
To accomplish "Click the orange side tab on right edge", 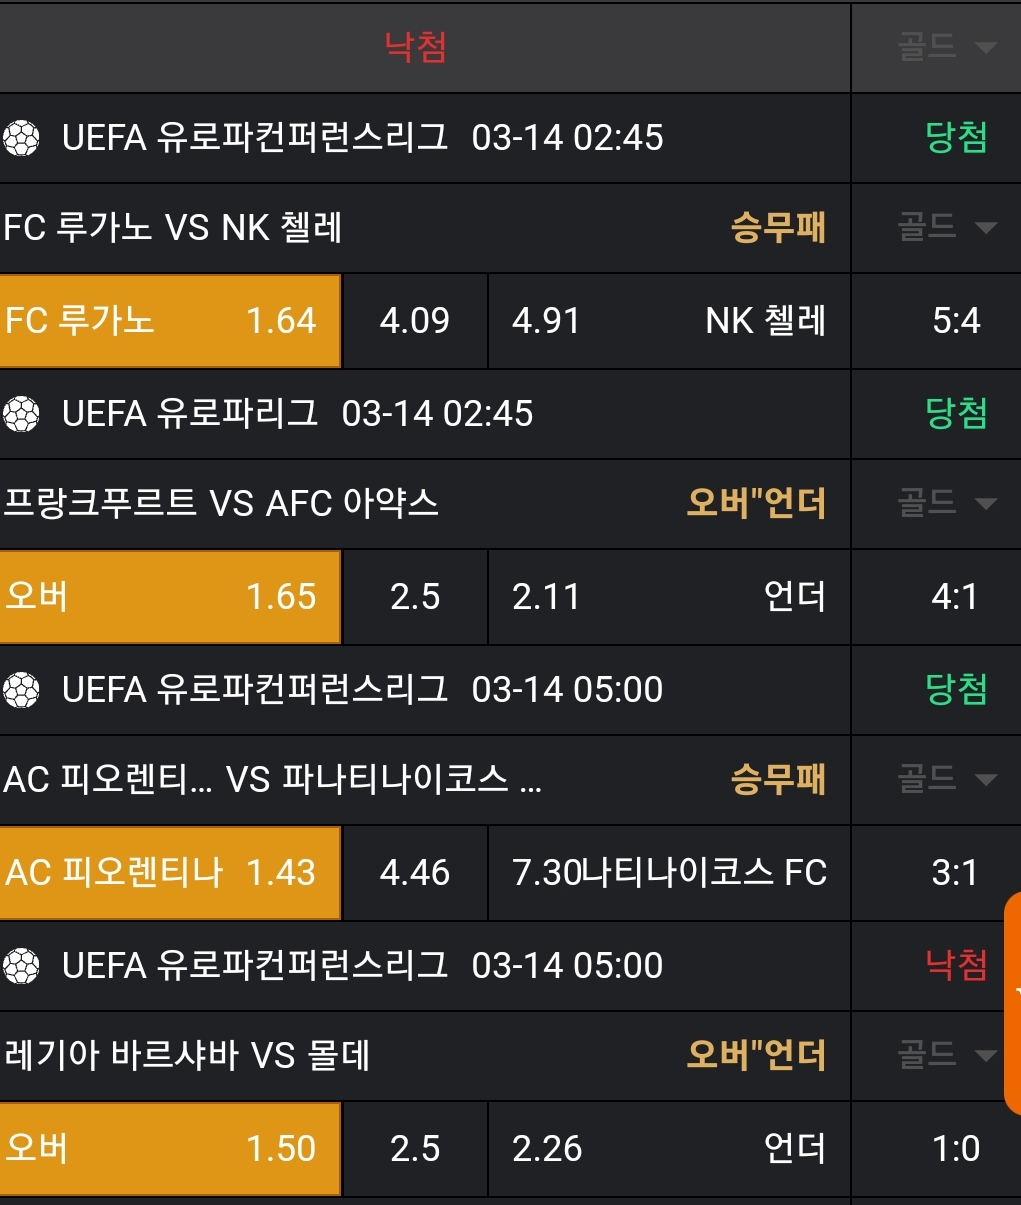I will [x=1012, y=1000].
